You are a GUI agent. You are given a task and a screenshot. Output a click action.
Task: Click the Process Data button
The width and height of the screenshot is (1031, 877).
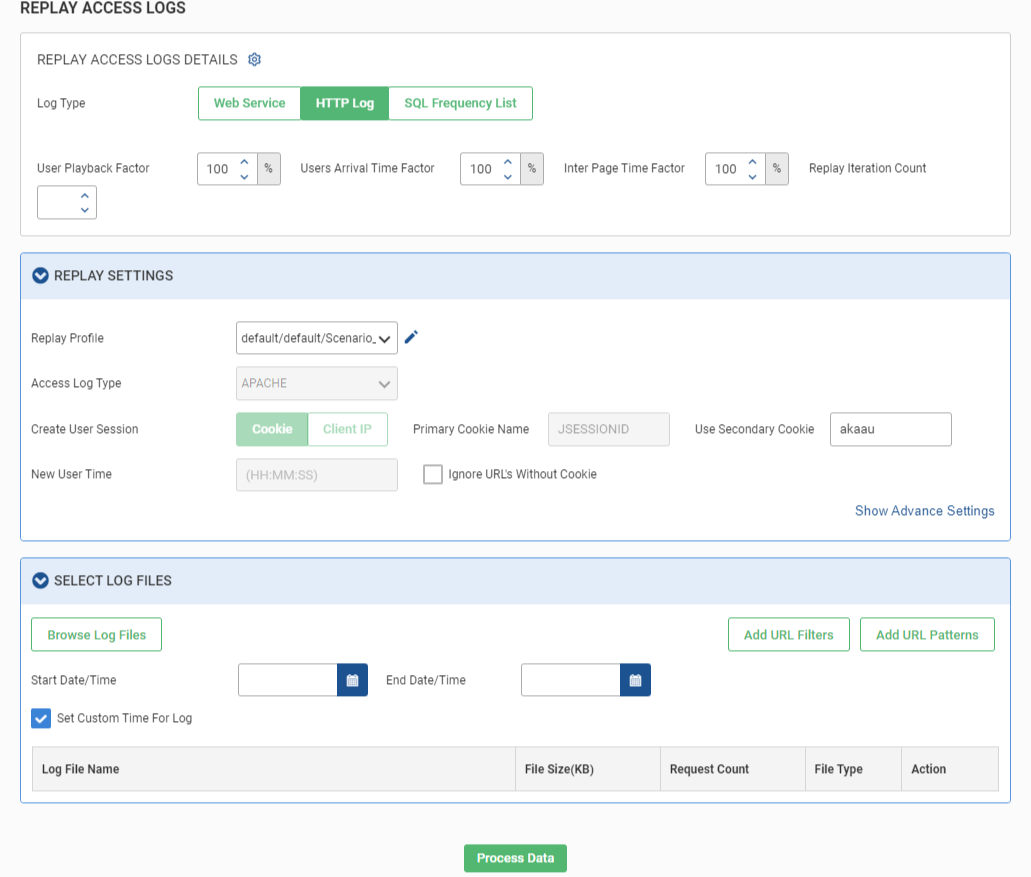tap(515, 858)
